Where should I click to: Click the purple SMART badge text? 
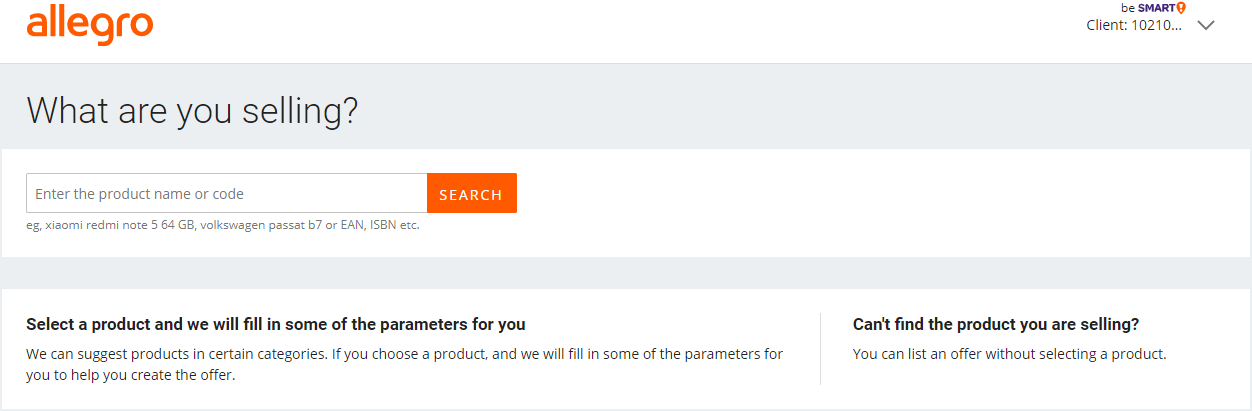[x=1156, y=8]
